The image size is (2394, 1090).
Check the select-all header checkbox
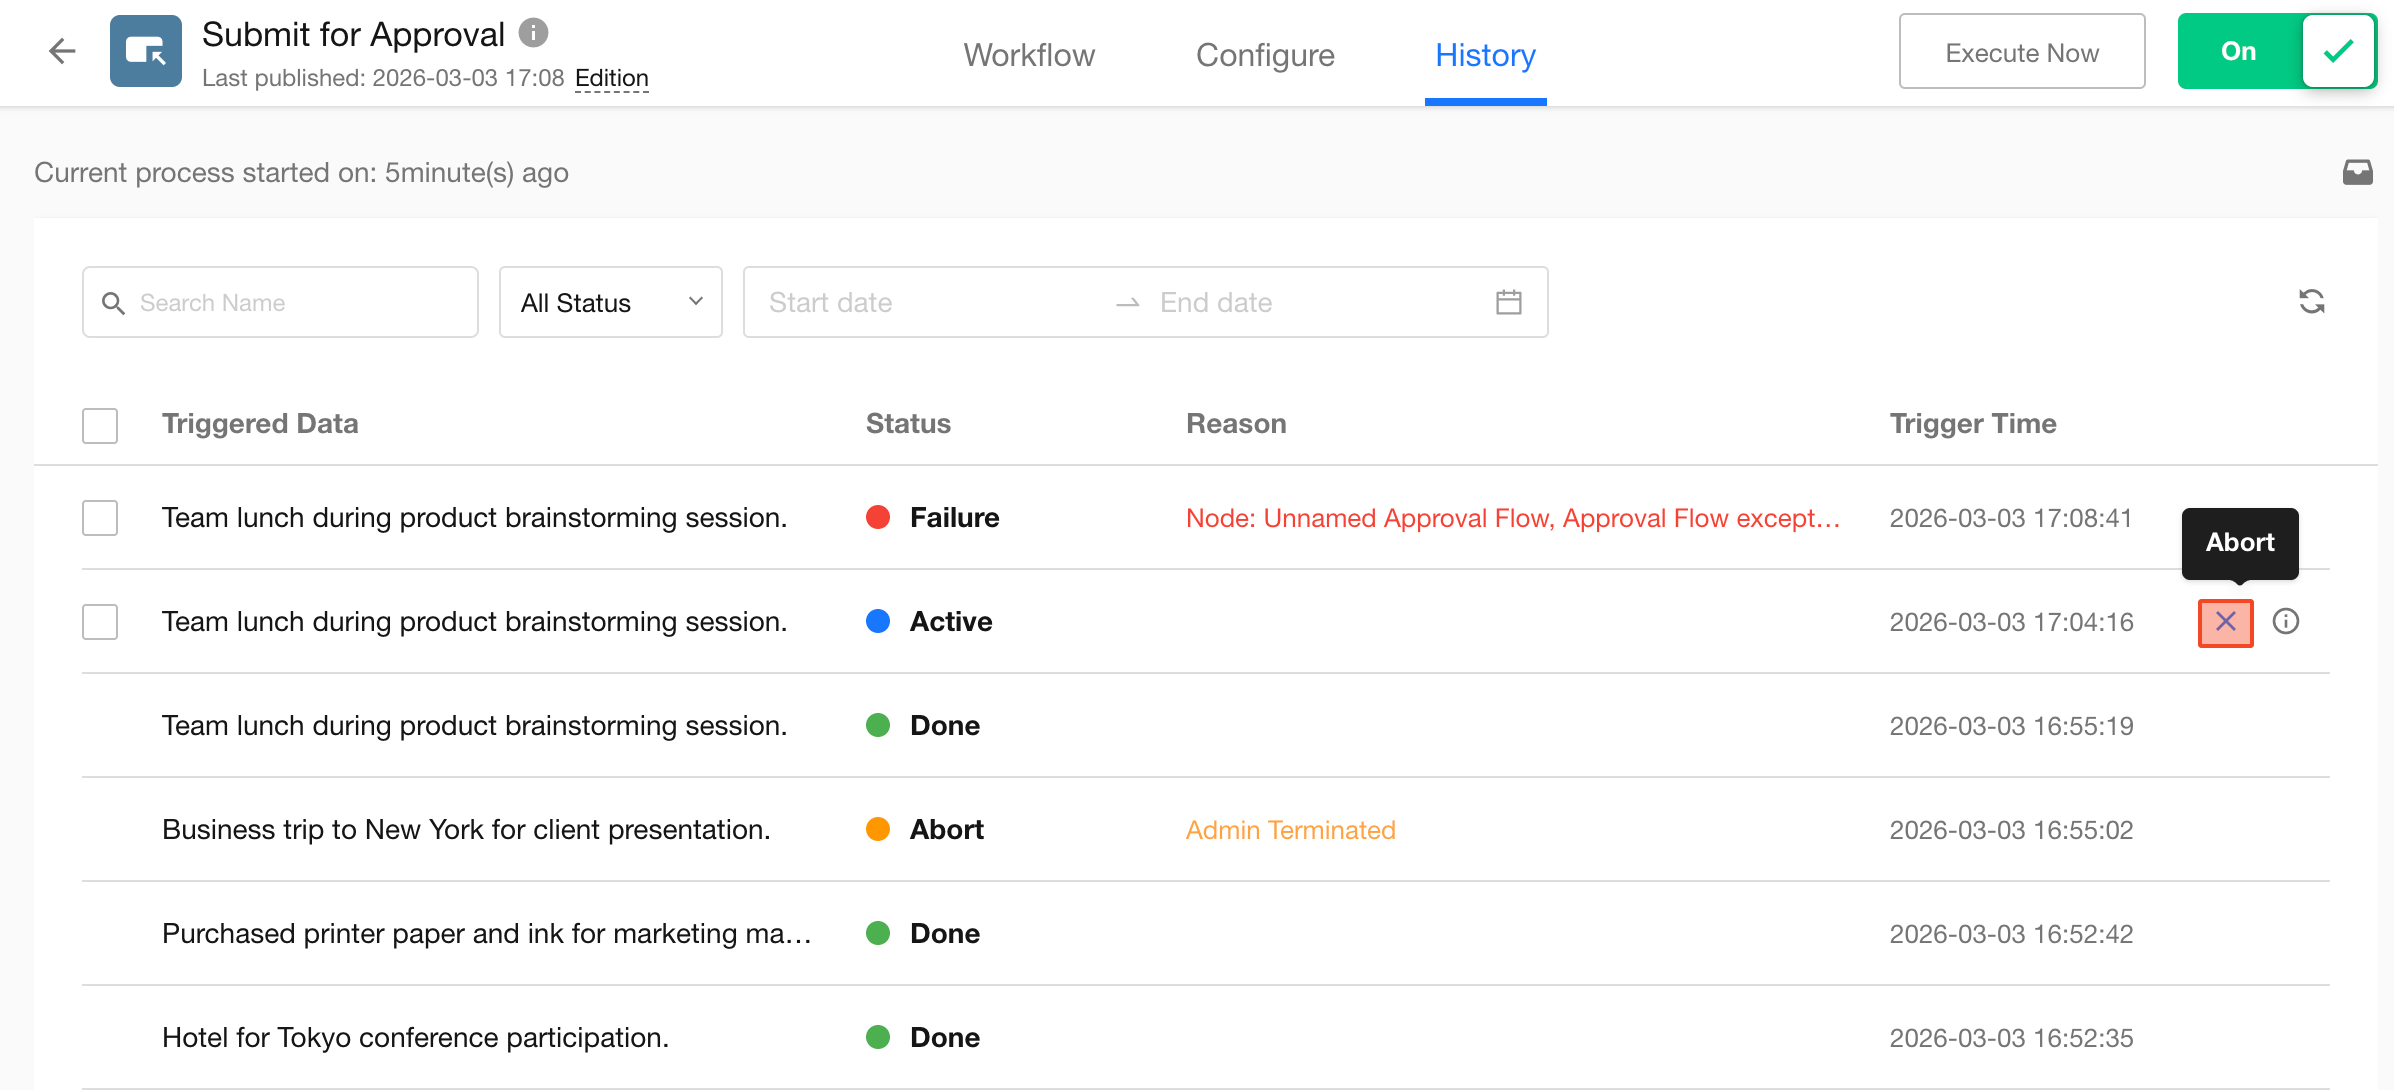[100, 425]
